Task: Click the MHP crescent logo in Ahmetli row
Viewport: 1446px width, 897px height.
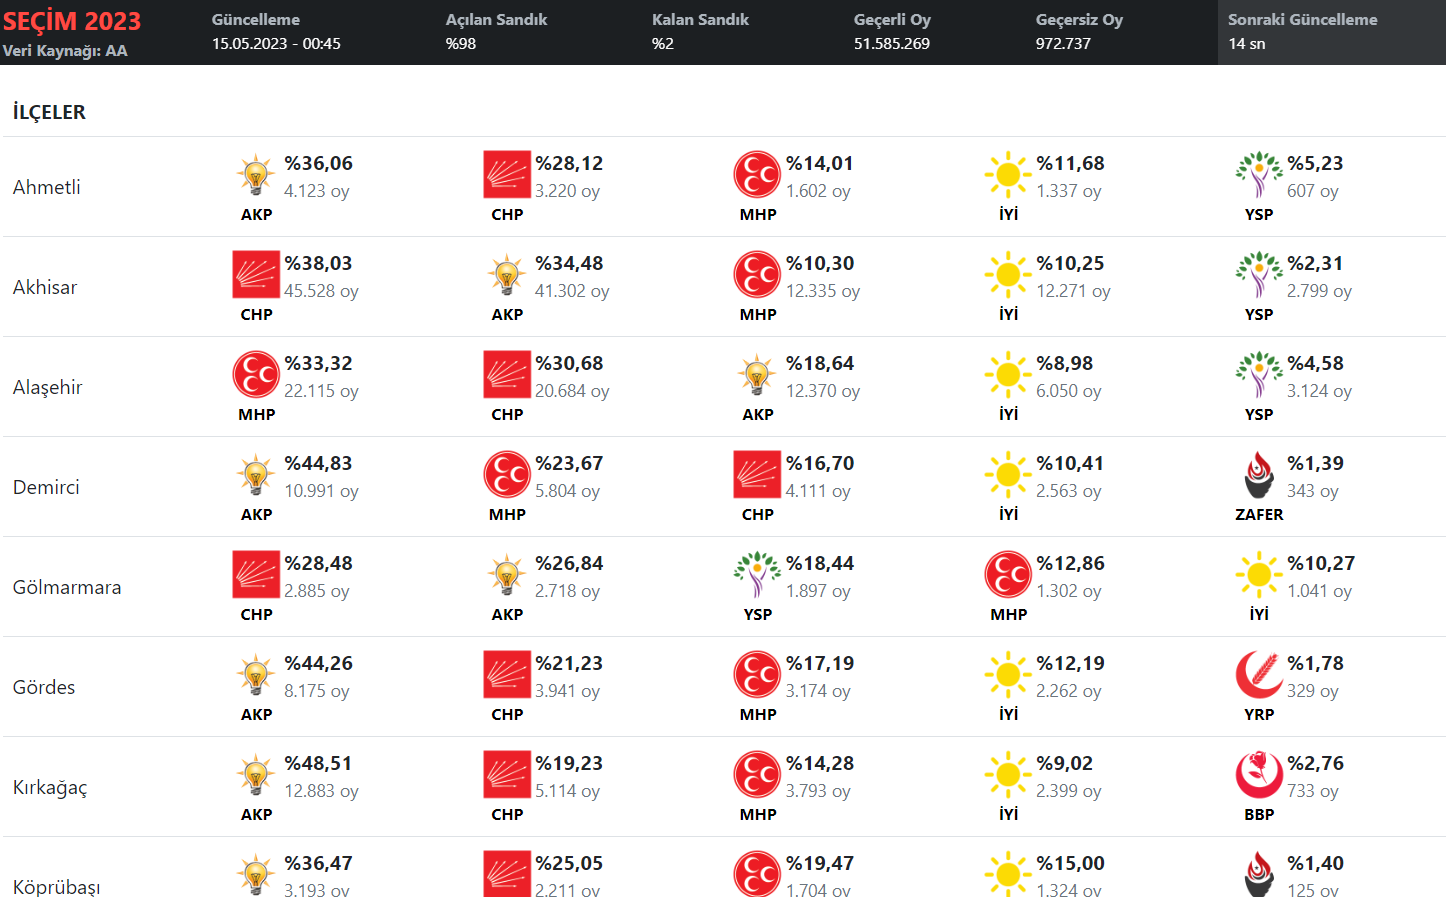Action: point(758,175)
